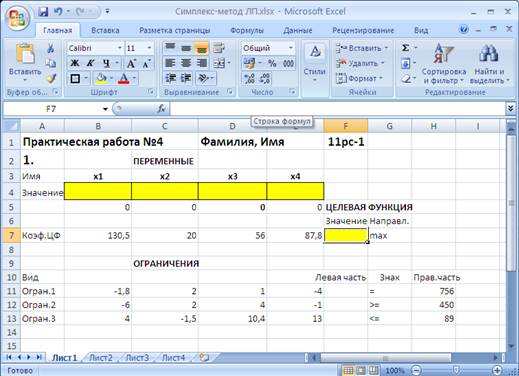
Task: Increase decimal places
Action: click(x=249, y=78)
